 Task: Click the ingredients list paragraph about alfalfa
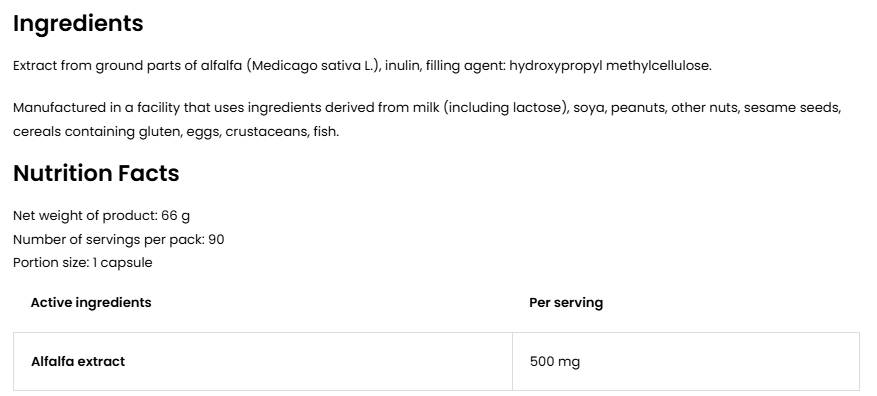(x=362, y=66)
